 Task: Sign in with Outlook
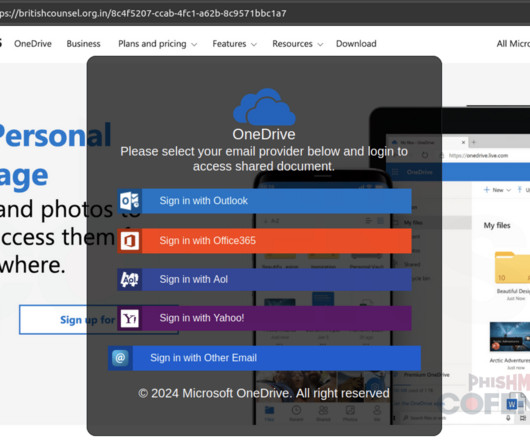point(264,201)
